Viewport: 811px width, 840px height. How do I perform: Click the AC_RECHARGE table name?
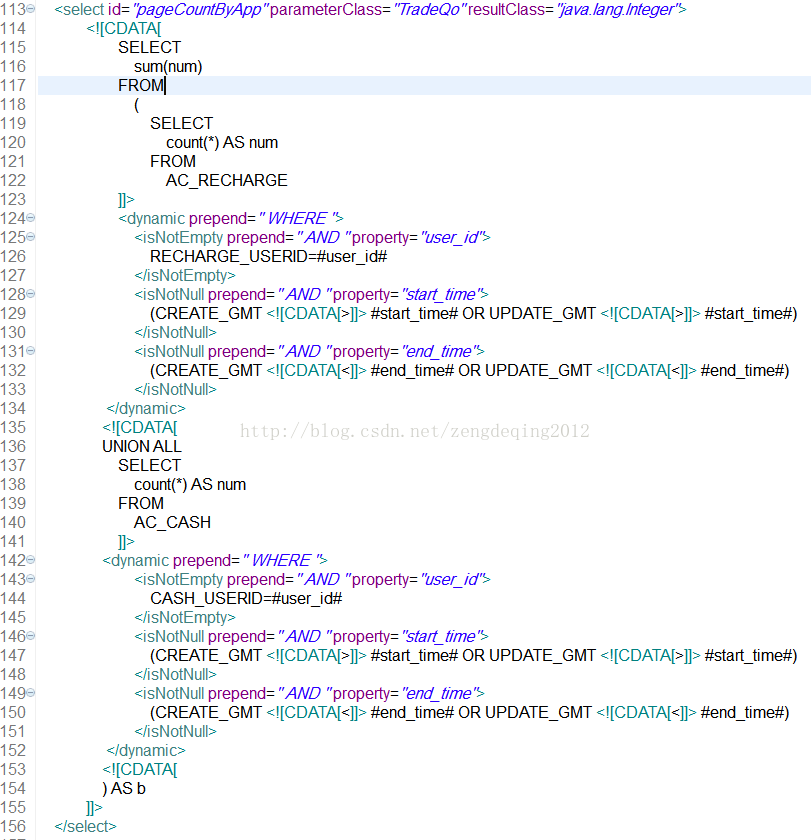click(227, 181)
